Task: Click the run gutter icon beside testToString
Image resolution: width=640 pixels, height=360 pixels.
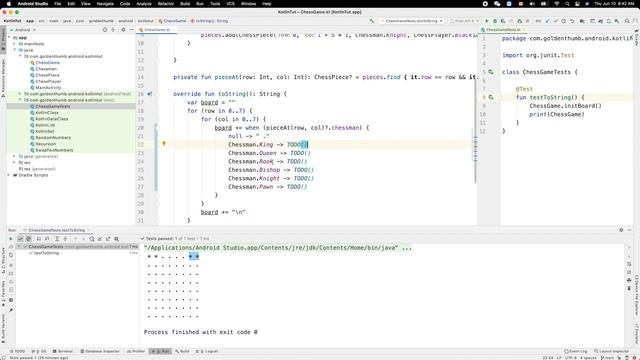Action: pos(491,97)
